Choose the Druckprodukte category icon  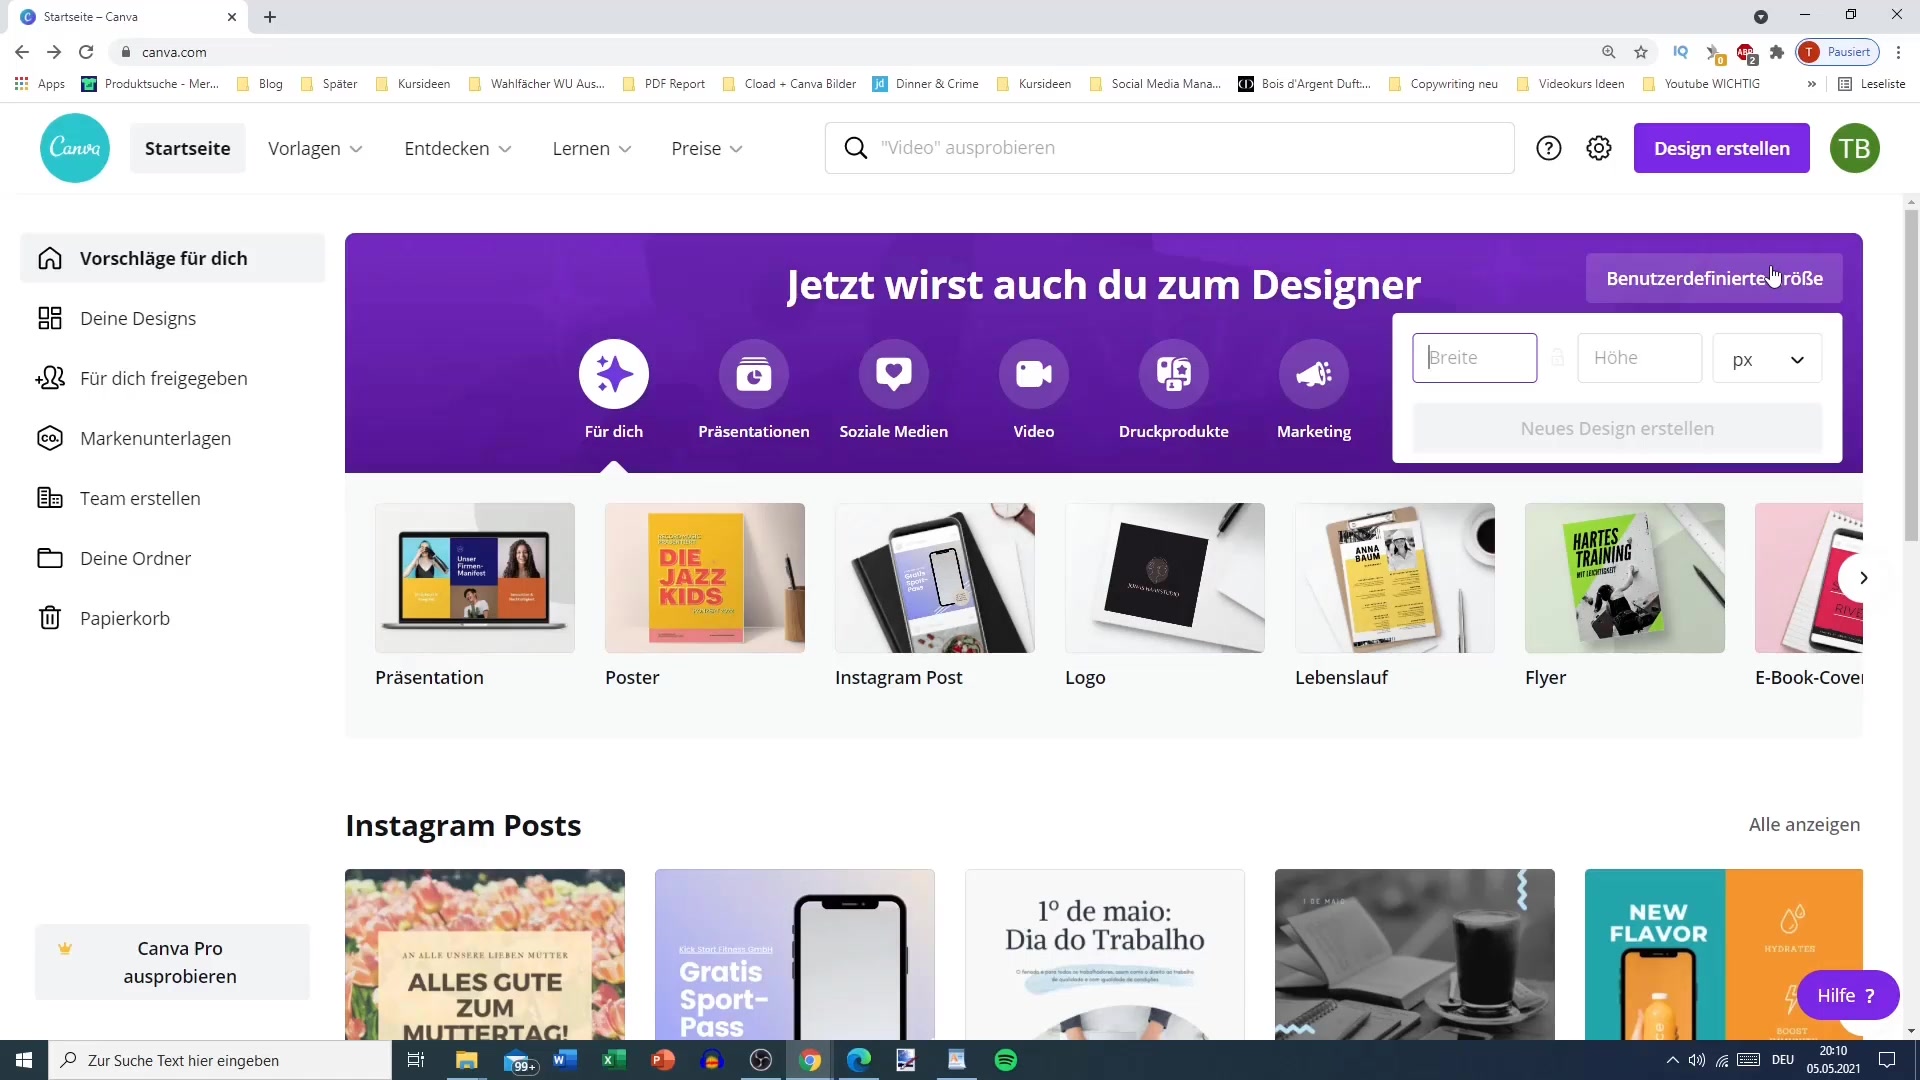click(1173, 374)
